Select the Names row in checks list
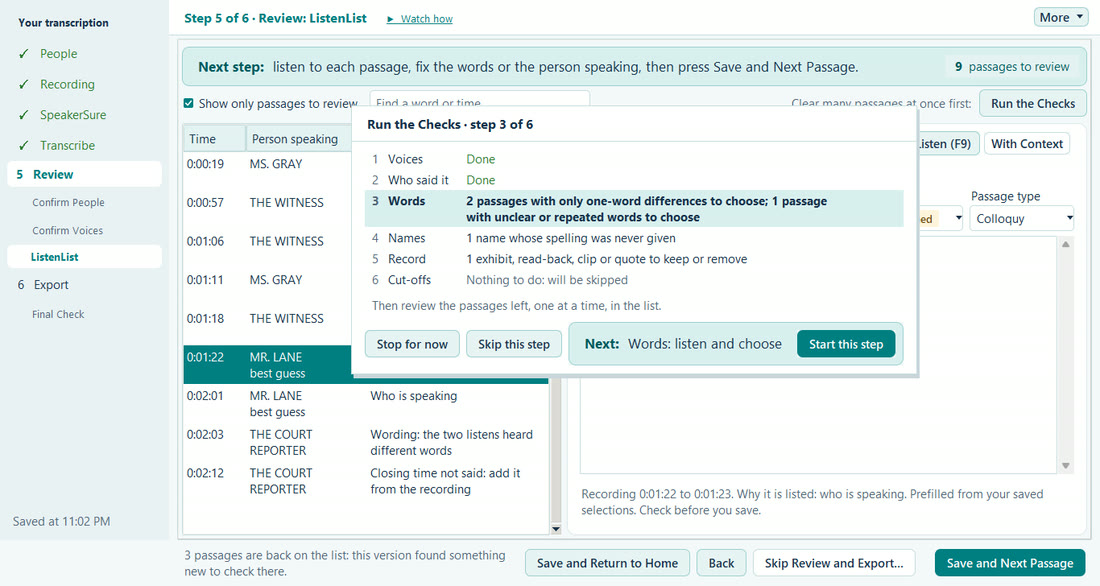Viewport: 1100px width, 586px height. [634, 238]
